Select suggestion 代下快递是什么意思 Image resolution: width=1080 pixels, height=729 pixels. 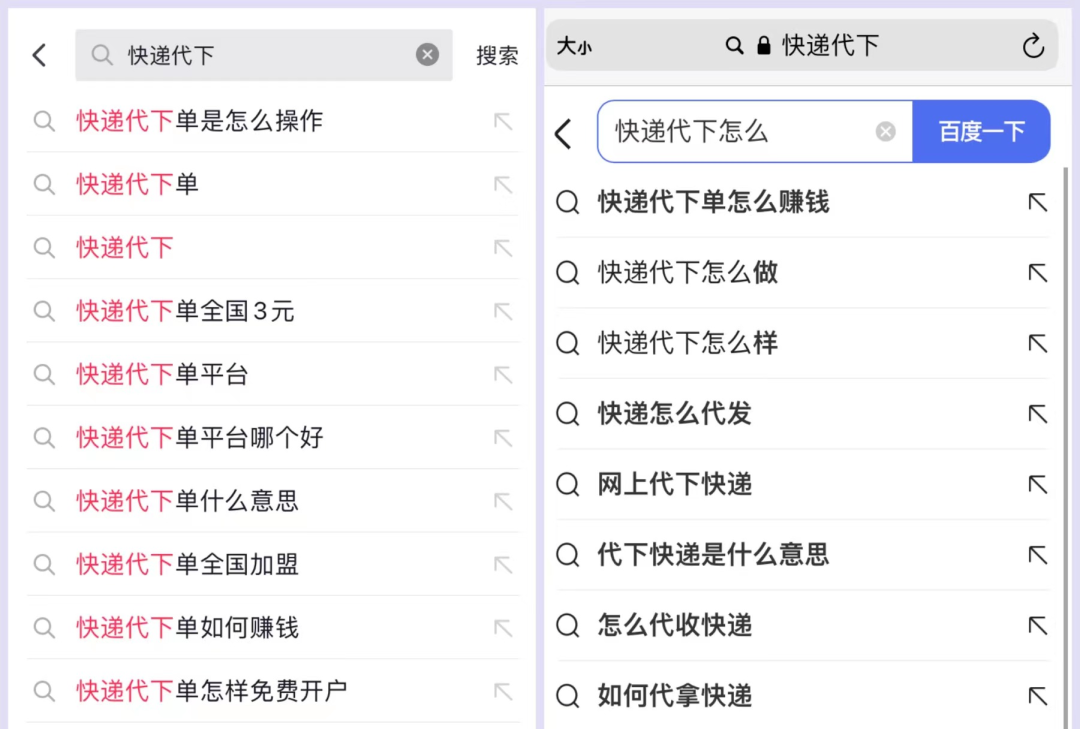(802, 555)
